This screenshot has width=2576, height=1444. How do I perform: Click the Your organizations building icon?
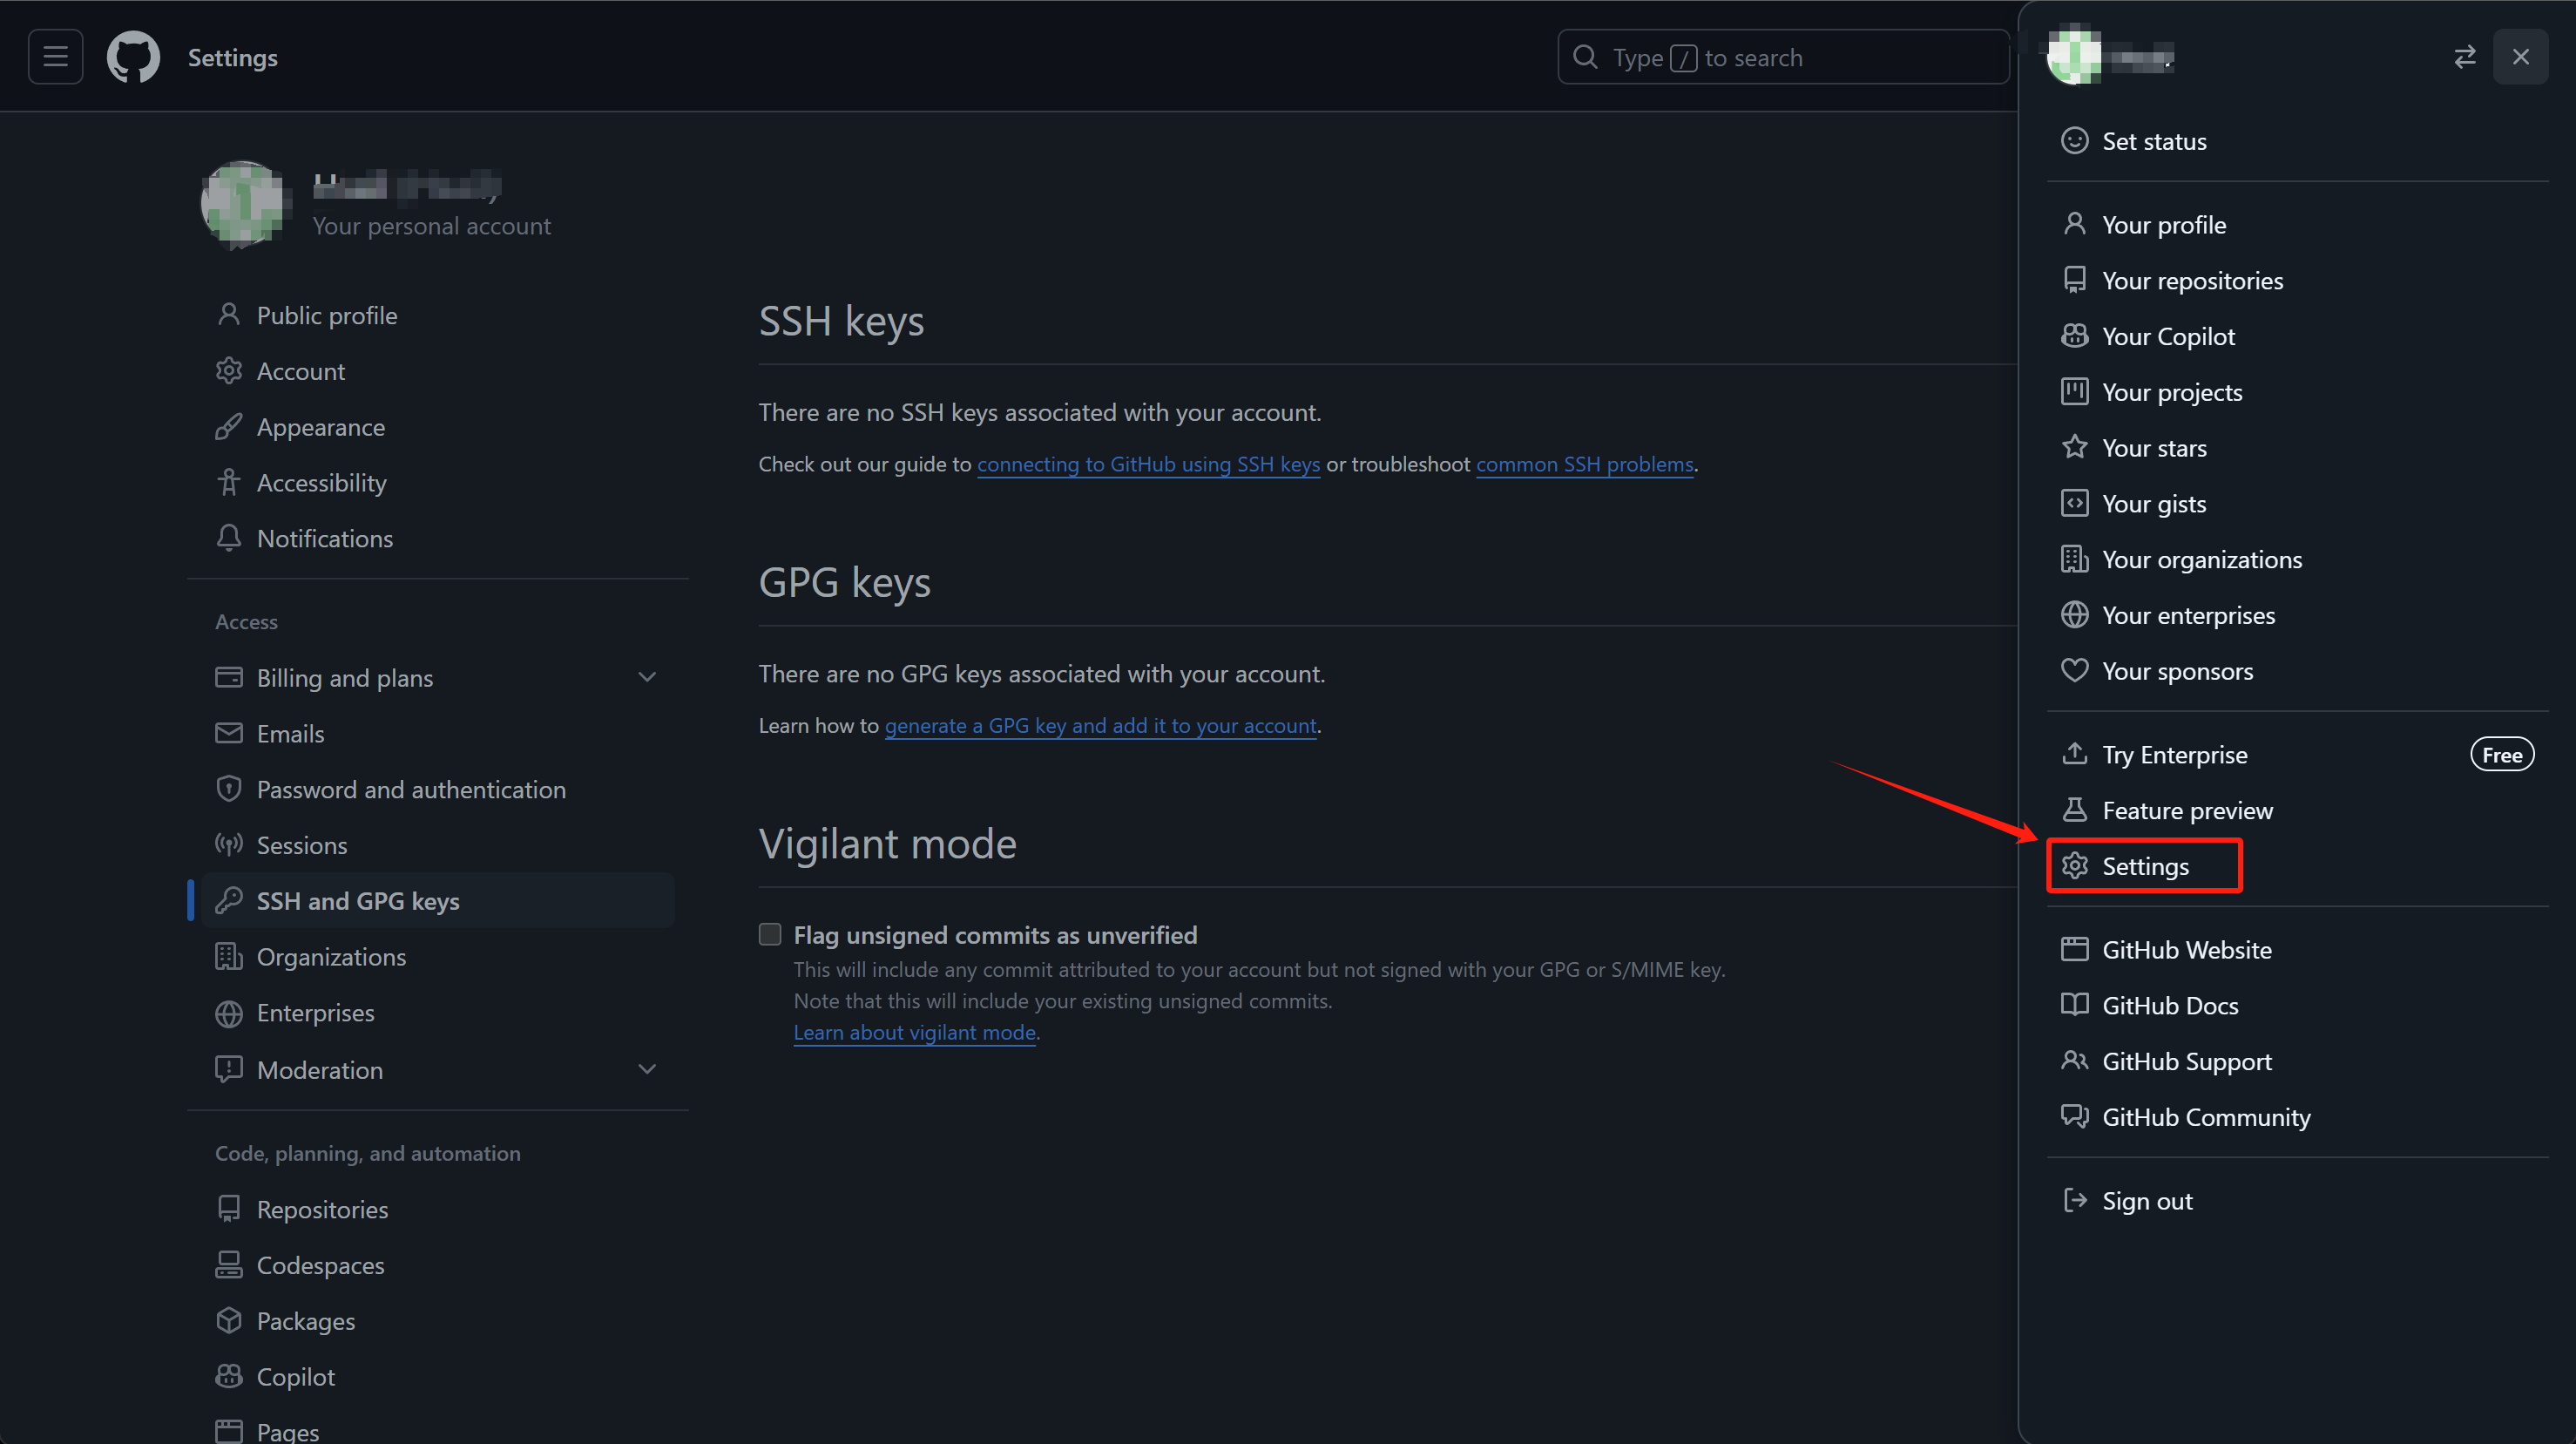(x=2074, y=559)
